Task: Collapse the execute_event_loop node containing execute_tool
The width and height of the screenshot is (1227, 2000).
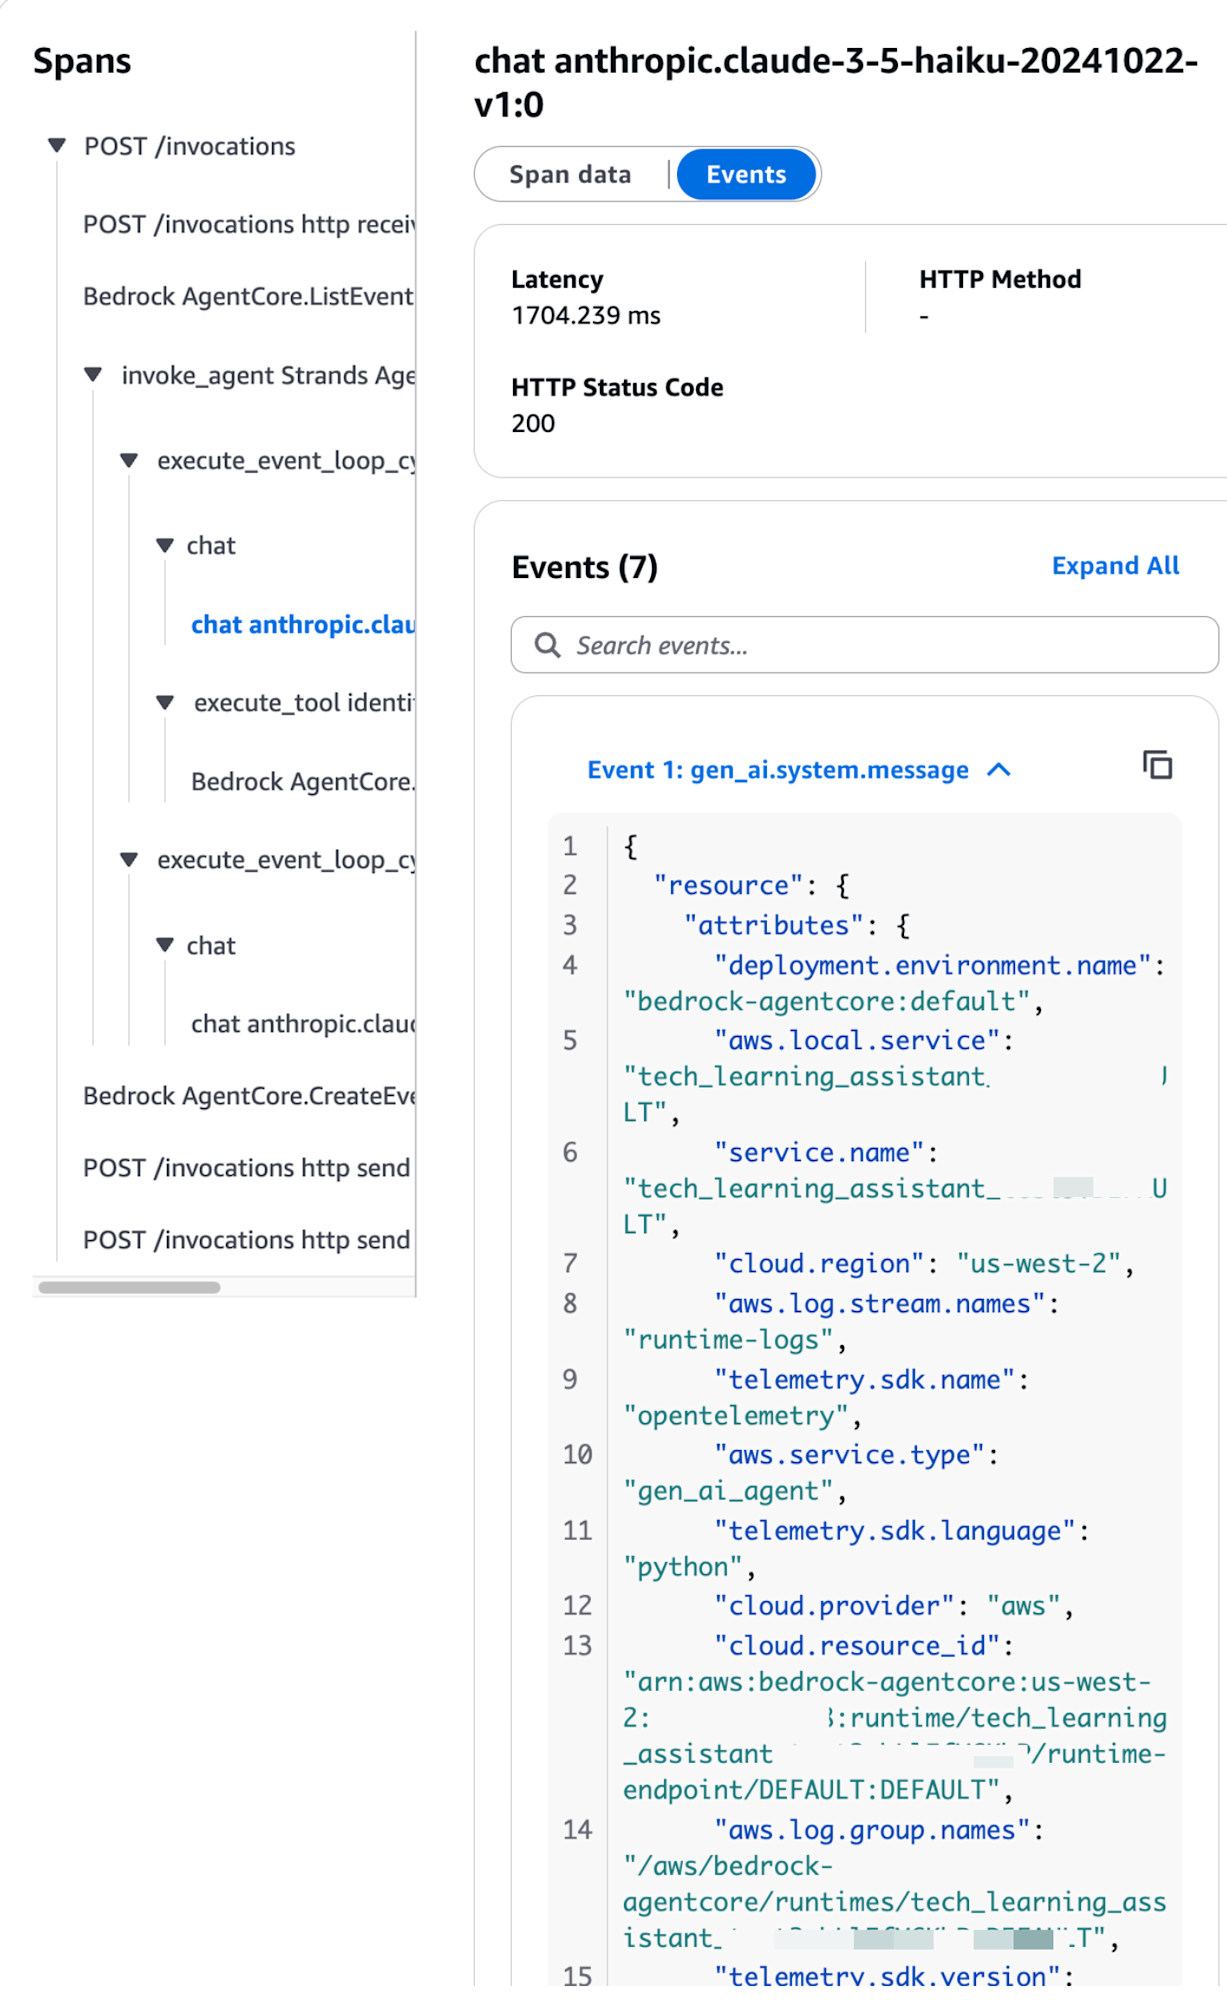Action: [x=129, y=461]
